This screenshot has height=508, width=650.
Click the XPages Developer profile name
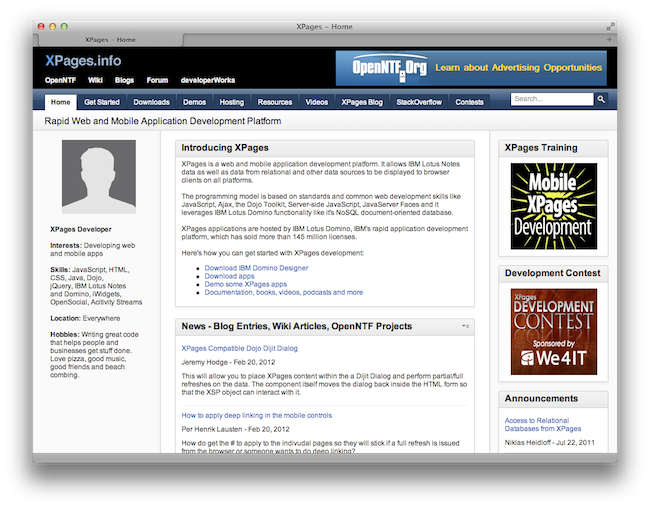pyautogui.click(x=81, y=229)
